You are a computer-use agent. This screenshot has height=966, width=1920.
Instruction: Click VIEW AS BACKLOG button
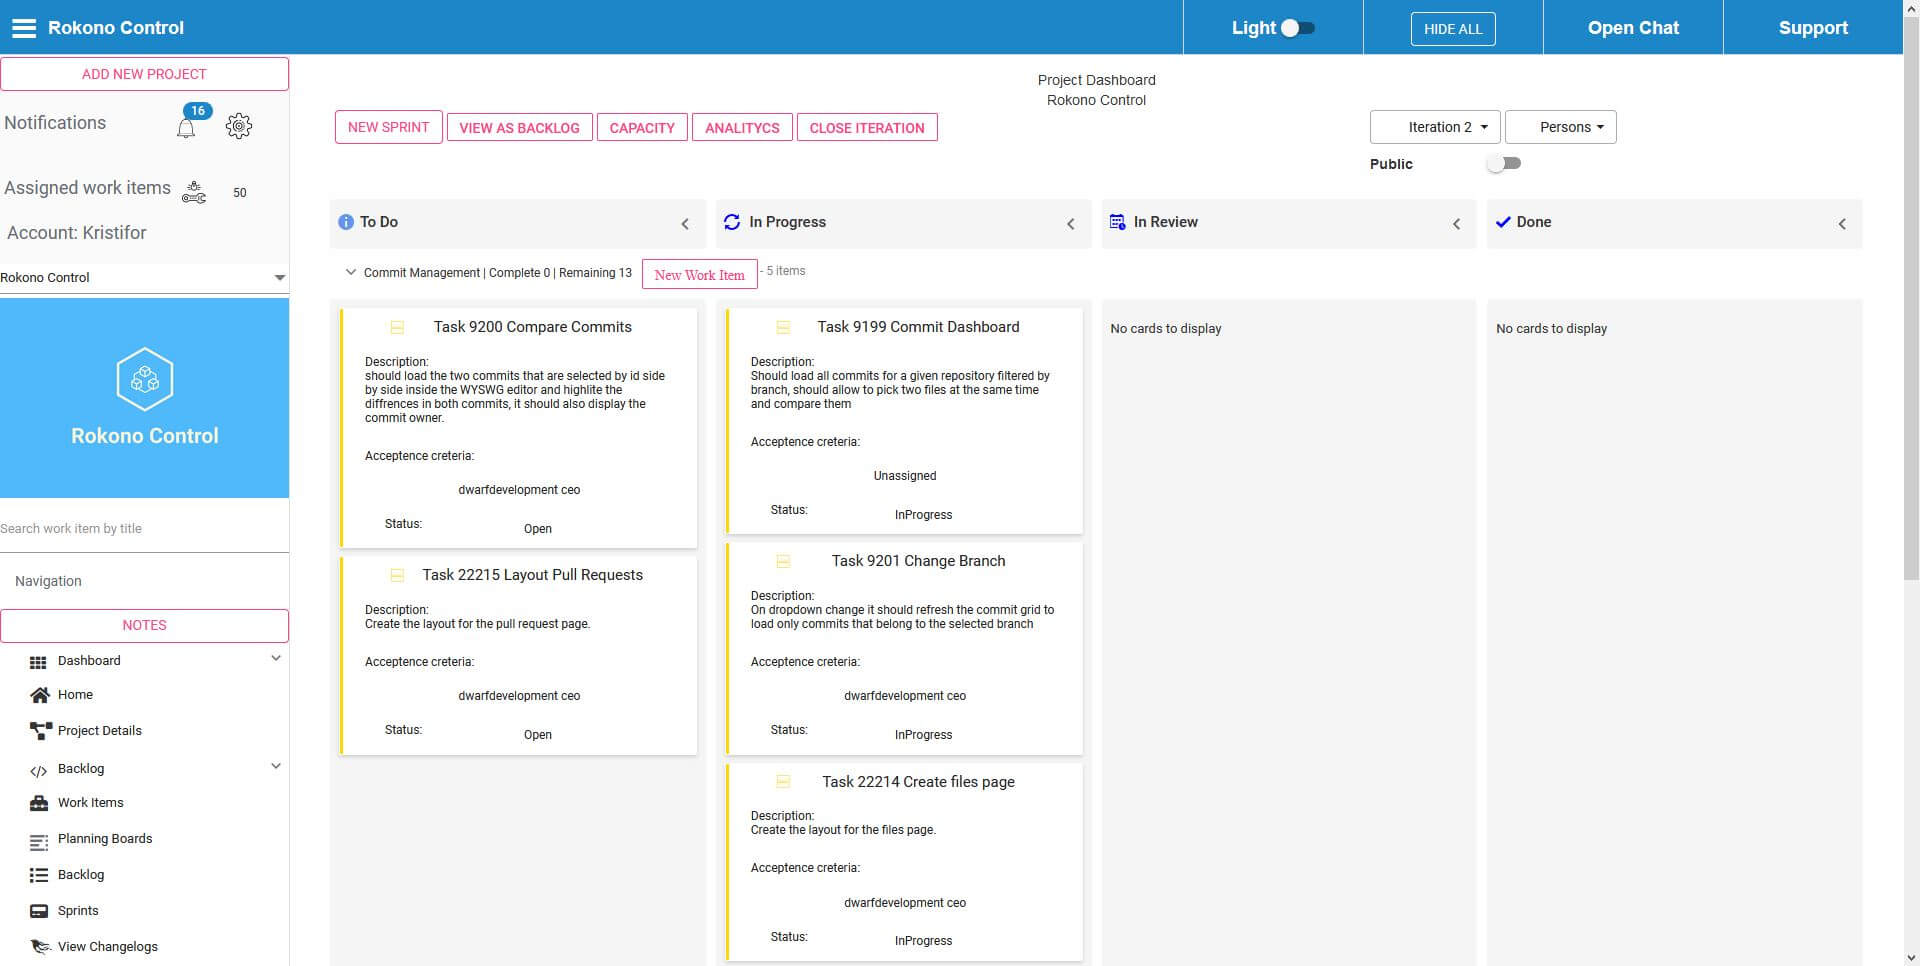click(519, 128)
